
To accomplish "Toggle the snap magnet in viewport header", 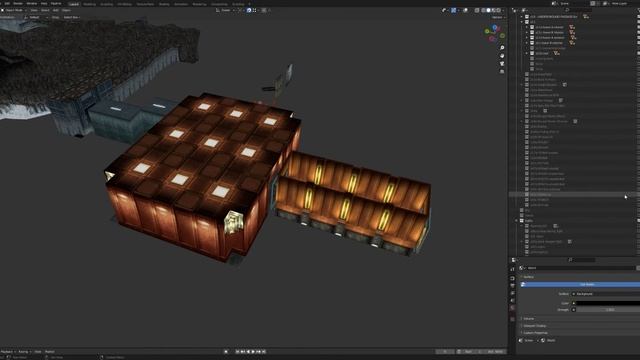I will pos(249,10).
